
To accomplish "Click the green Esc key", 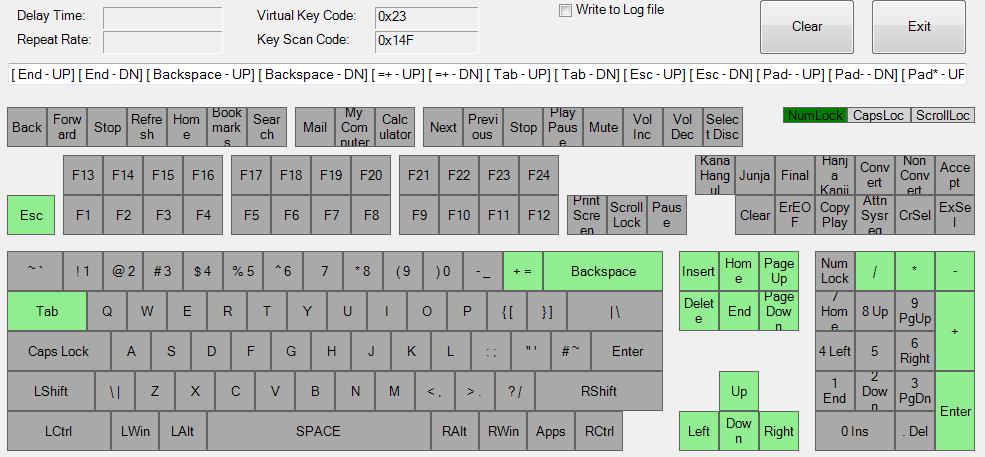I will point(31,215).
